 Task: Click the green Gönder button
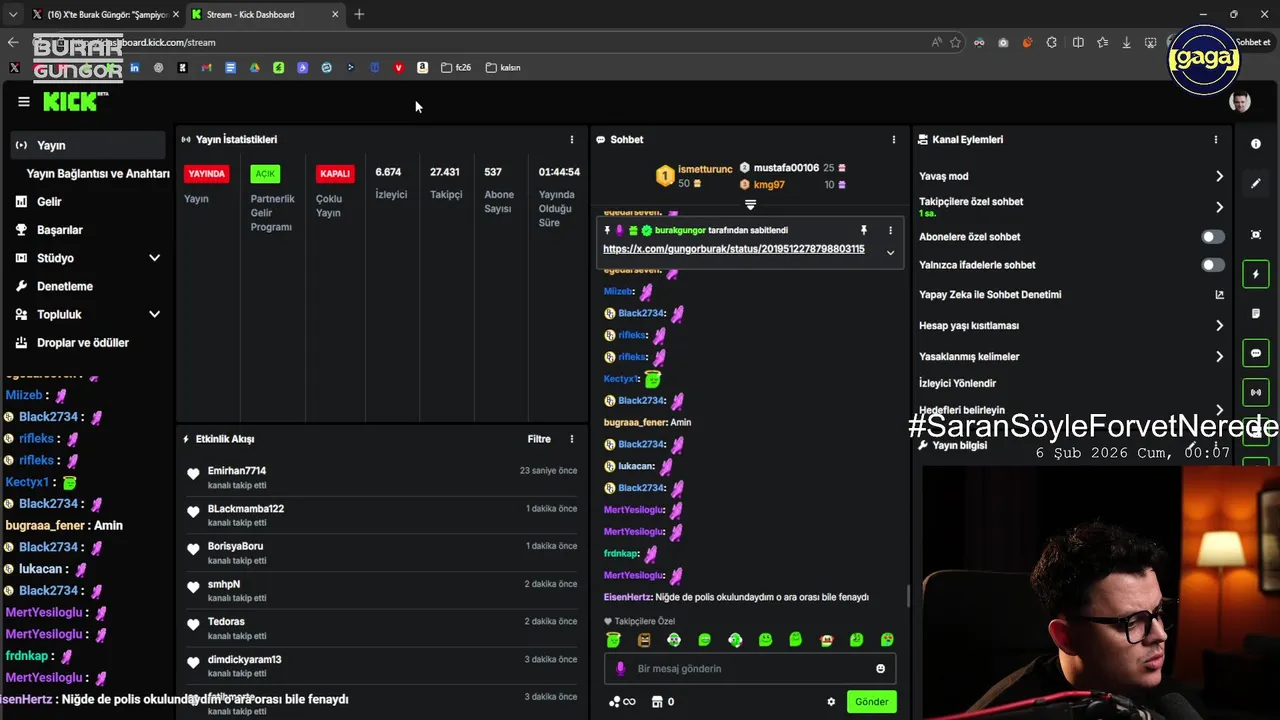[871, 702]
